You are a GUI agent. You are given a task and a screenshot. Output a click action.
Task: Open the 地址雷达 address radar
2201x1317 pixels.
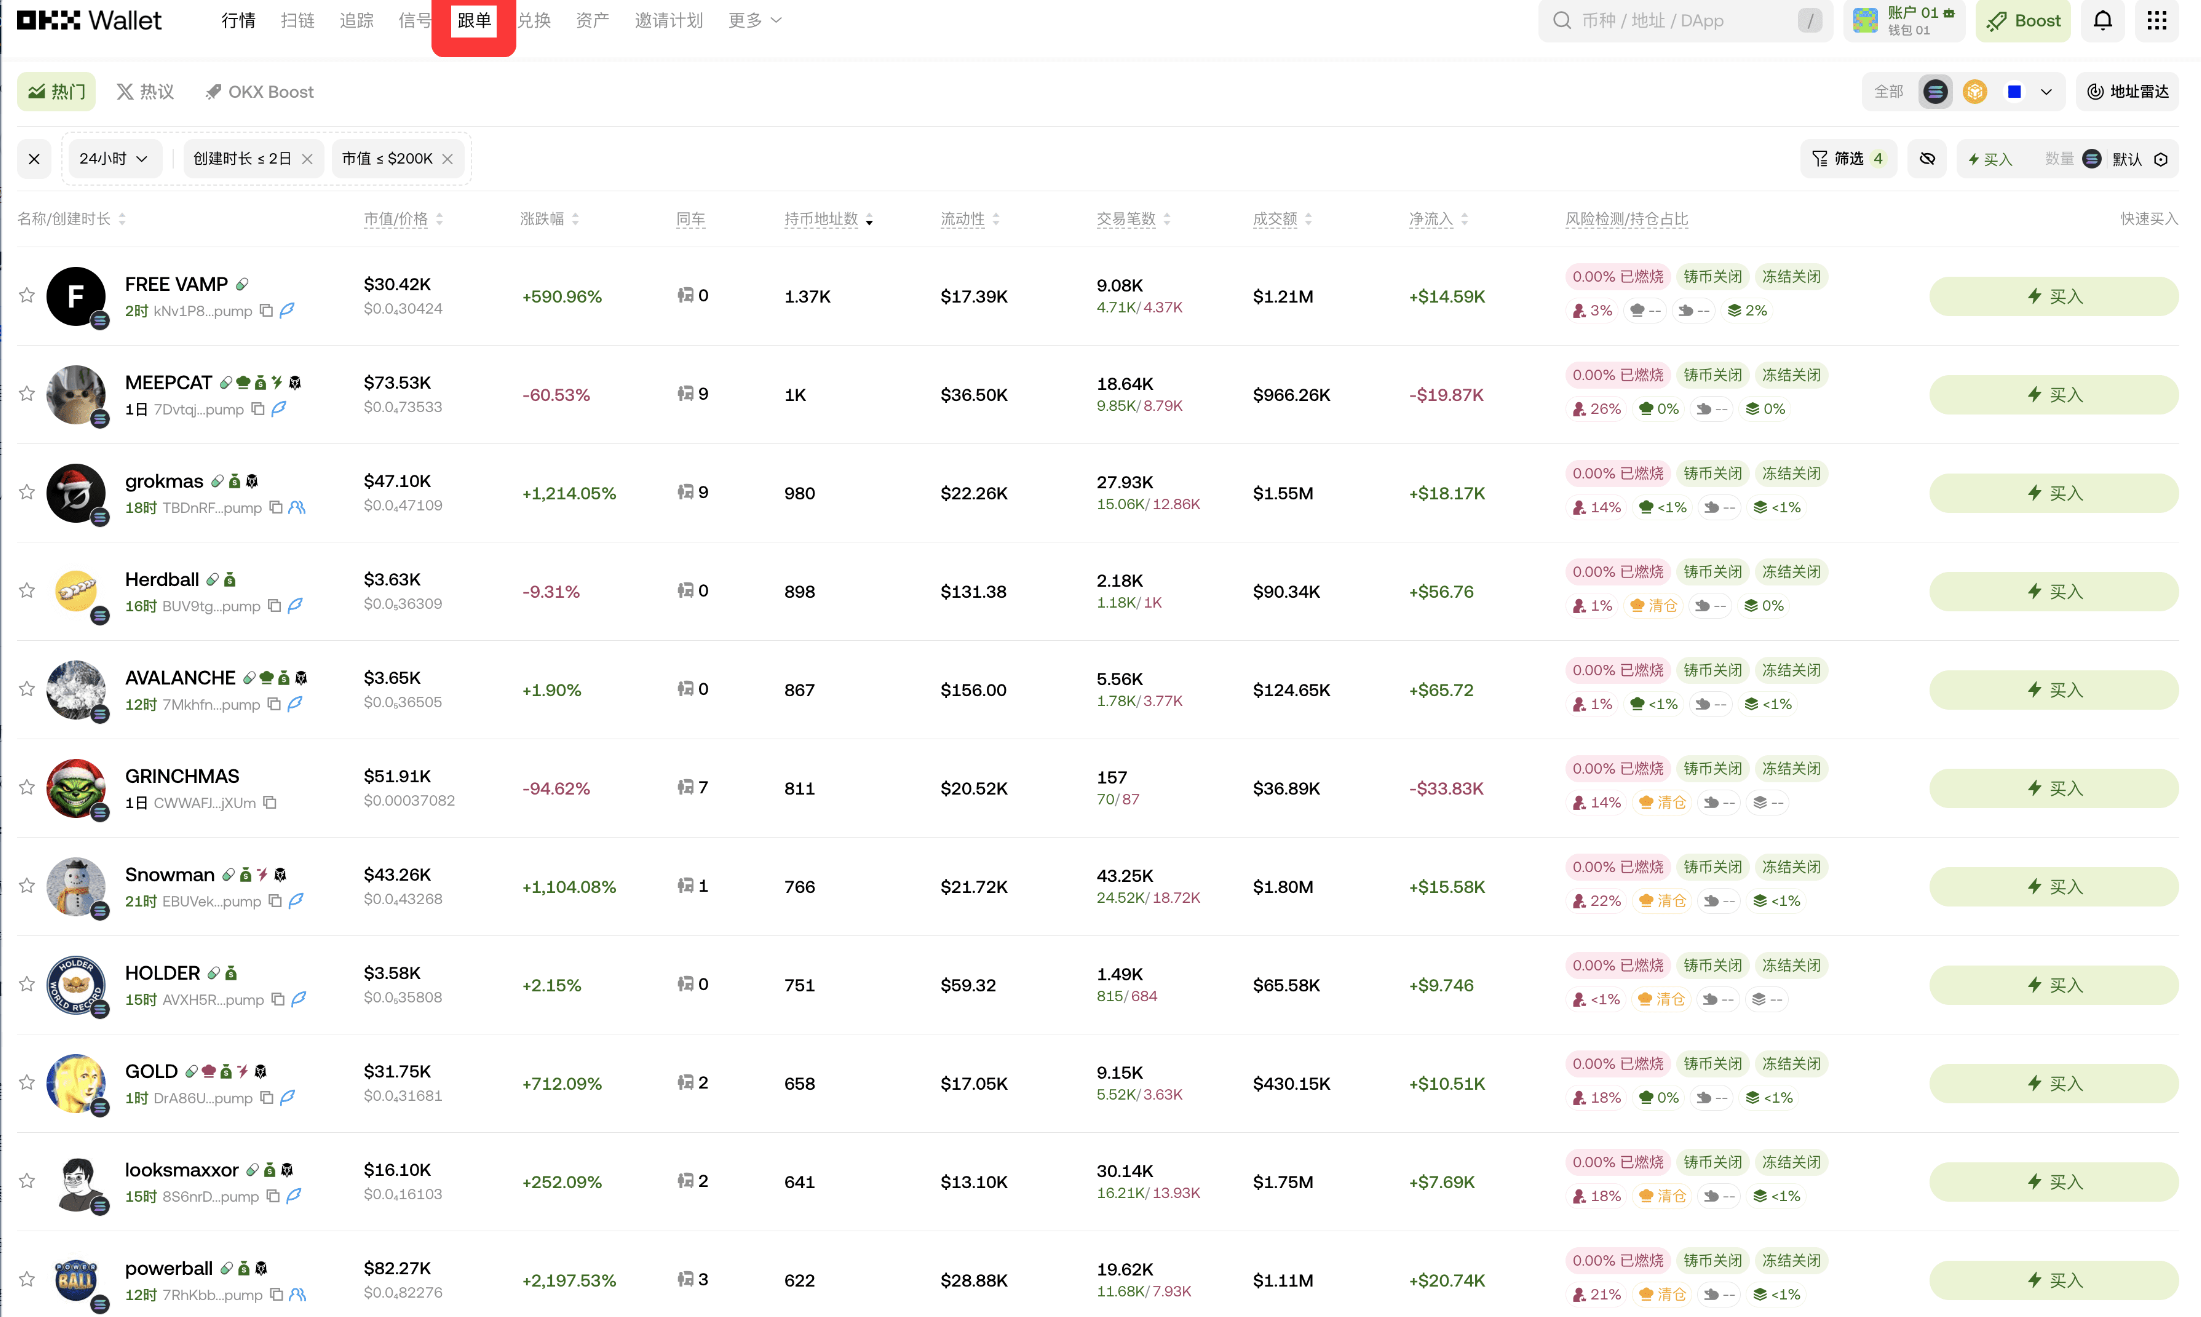(x=2127, y=92)
